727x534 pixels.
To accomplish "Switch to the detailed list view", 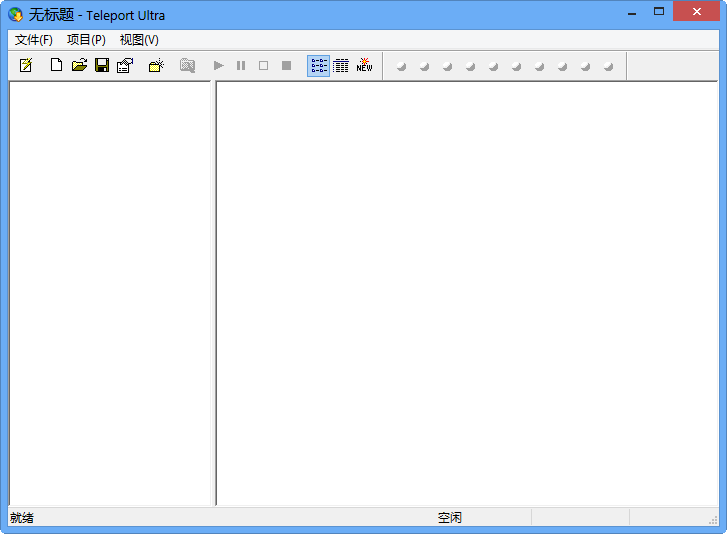I will coord(341,66).
